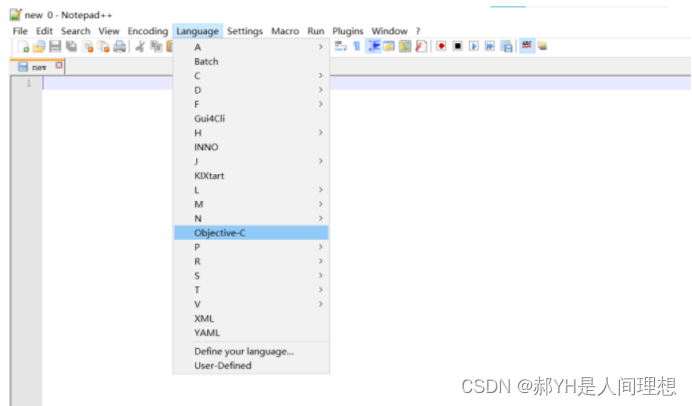Close the open Language menu
The width and height of the screenshot is (692, 406).
tap(197, 31)
